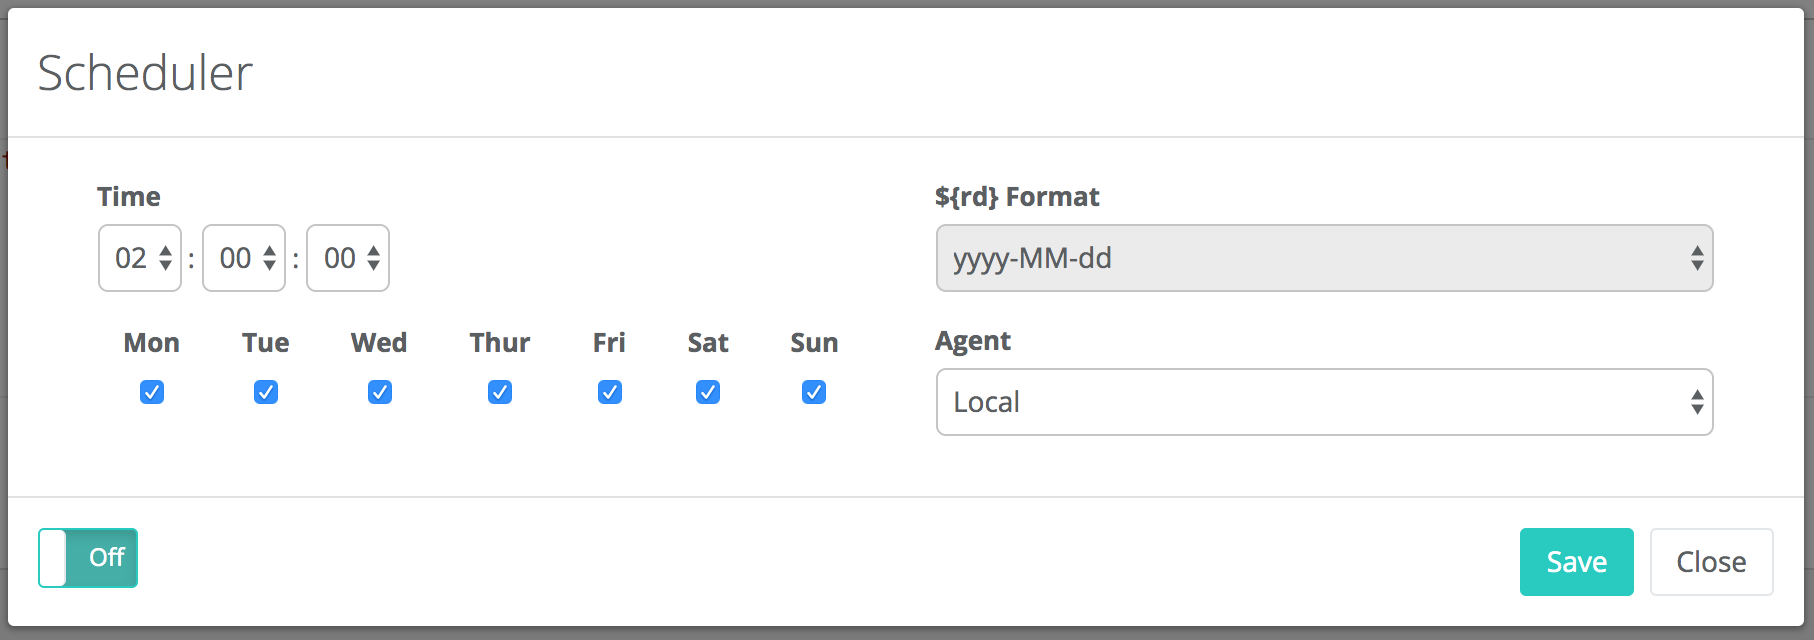The height and width of the screenshot is (640, 1814).
Task: Uncheck the Sat checkbox
Action: 708,392
